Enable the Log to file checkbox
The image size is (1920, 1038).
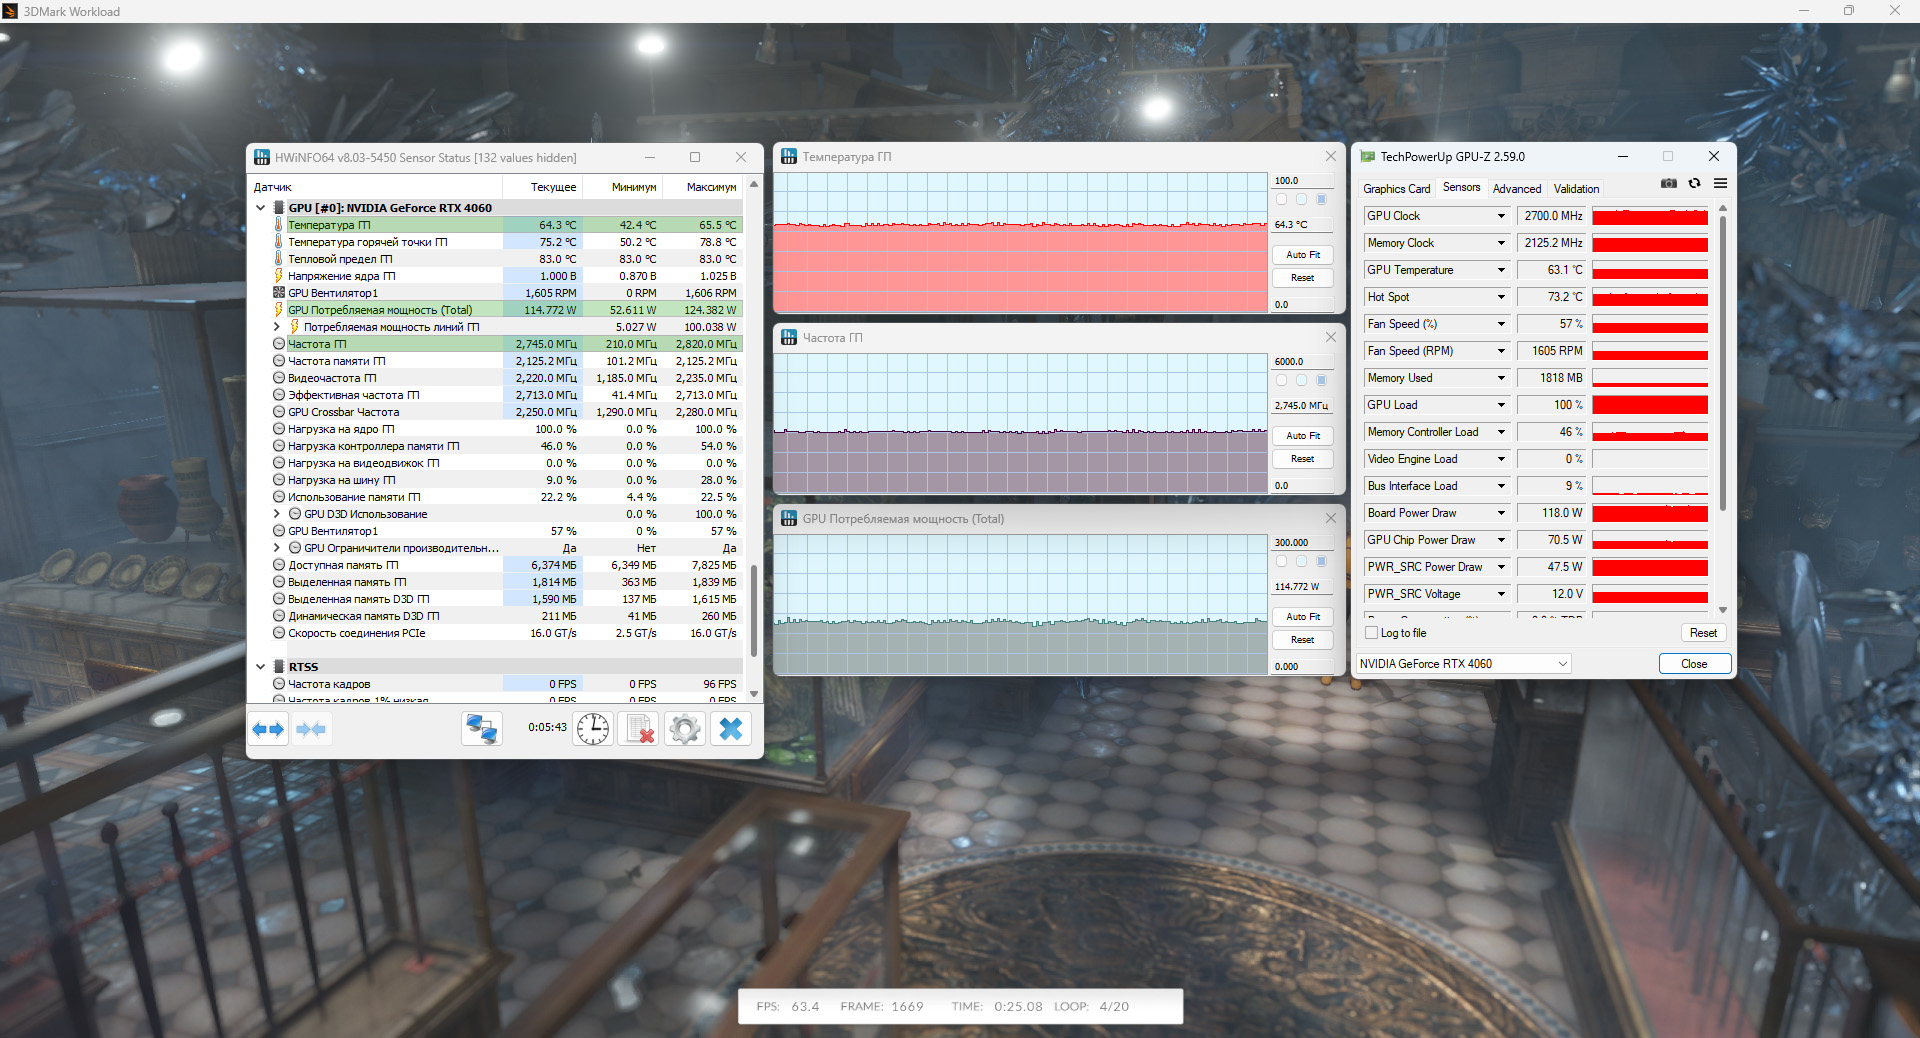[x=1372, y=633]
